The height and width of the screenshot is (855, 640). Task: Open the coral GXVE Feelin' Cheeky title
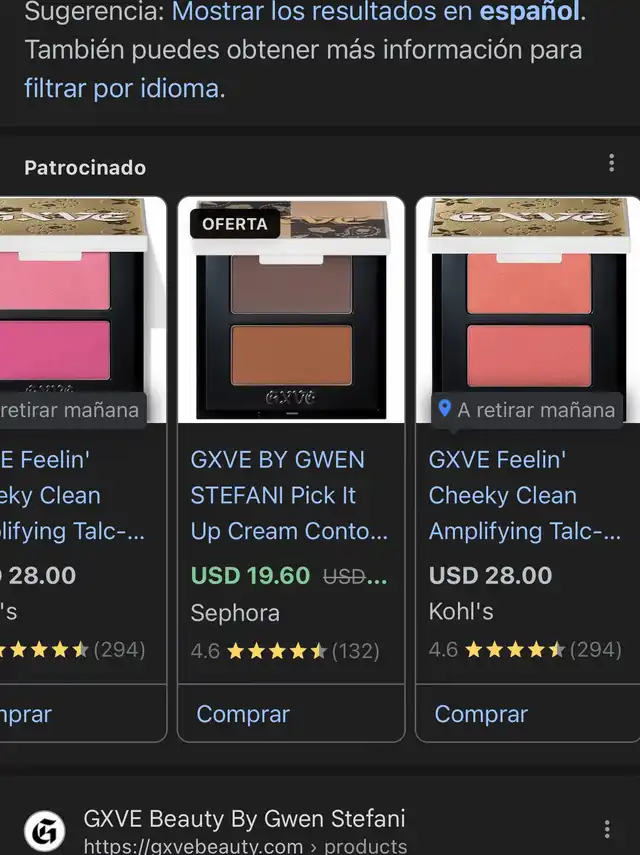pyautogui.click(x=524, y=495)
